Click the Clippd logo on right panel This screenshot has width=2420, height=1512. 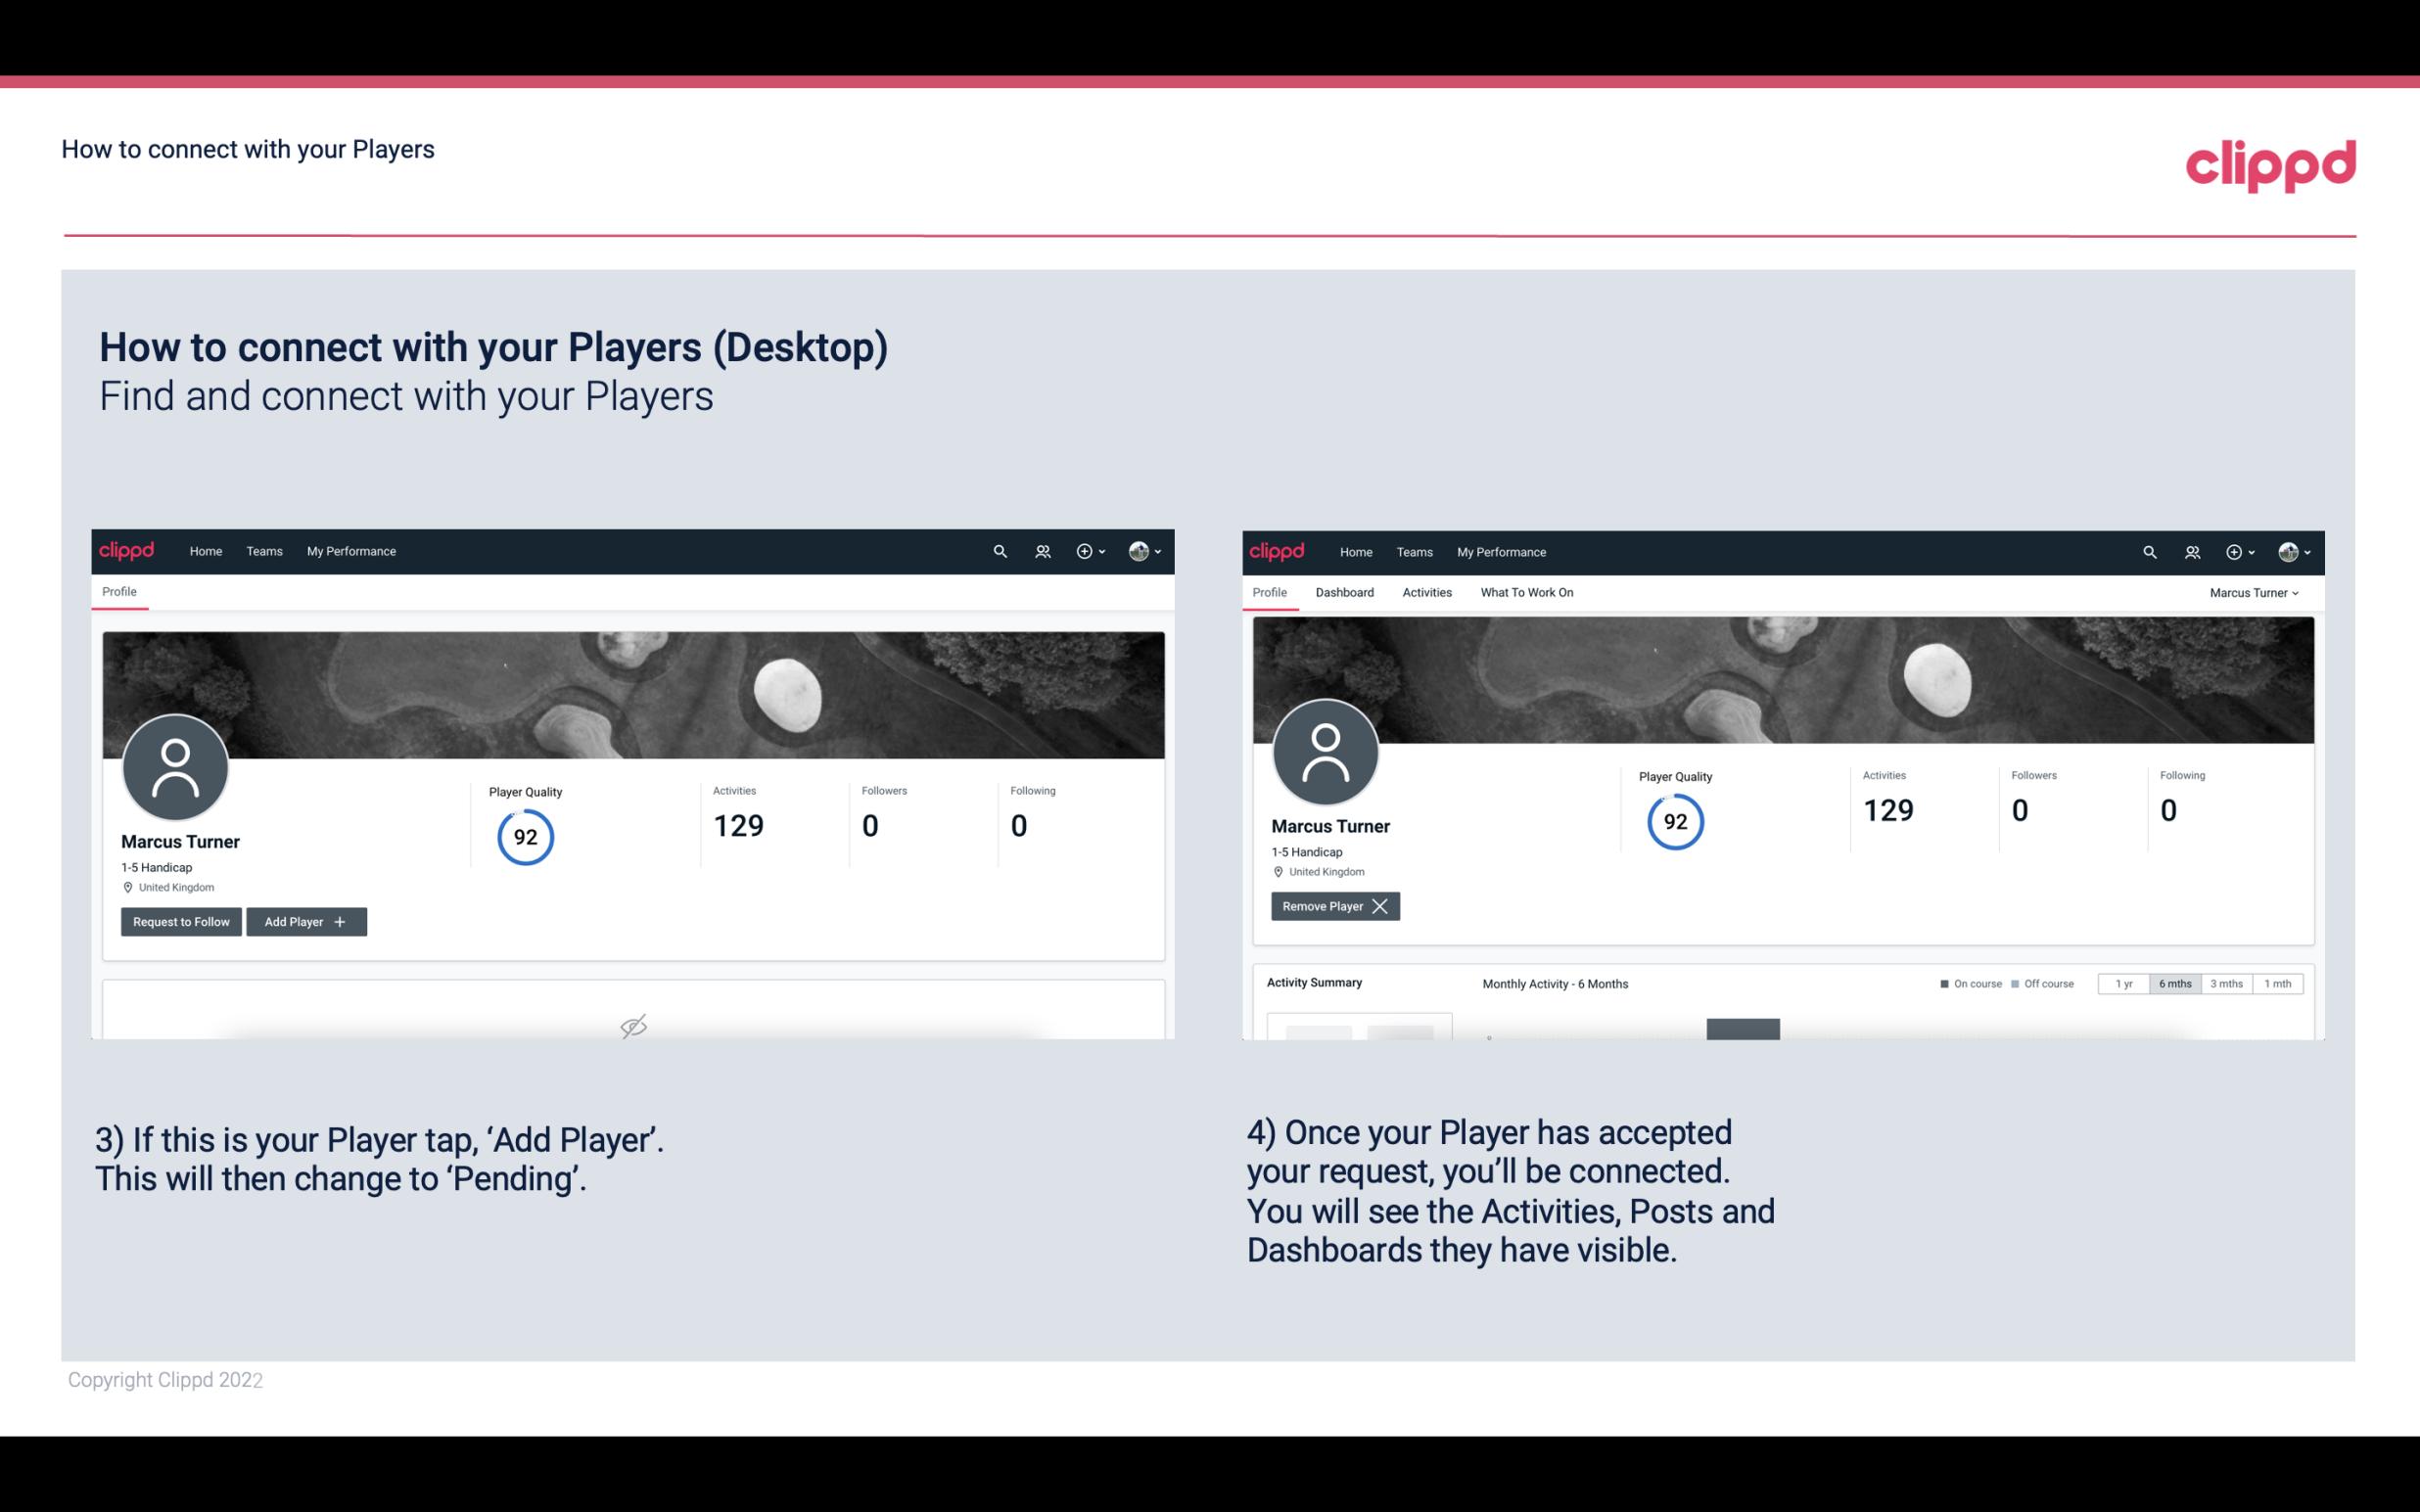[x=1278, y=552]
